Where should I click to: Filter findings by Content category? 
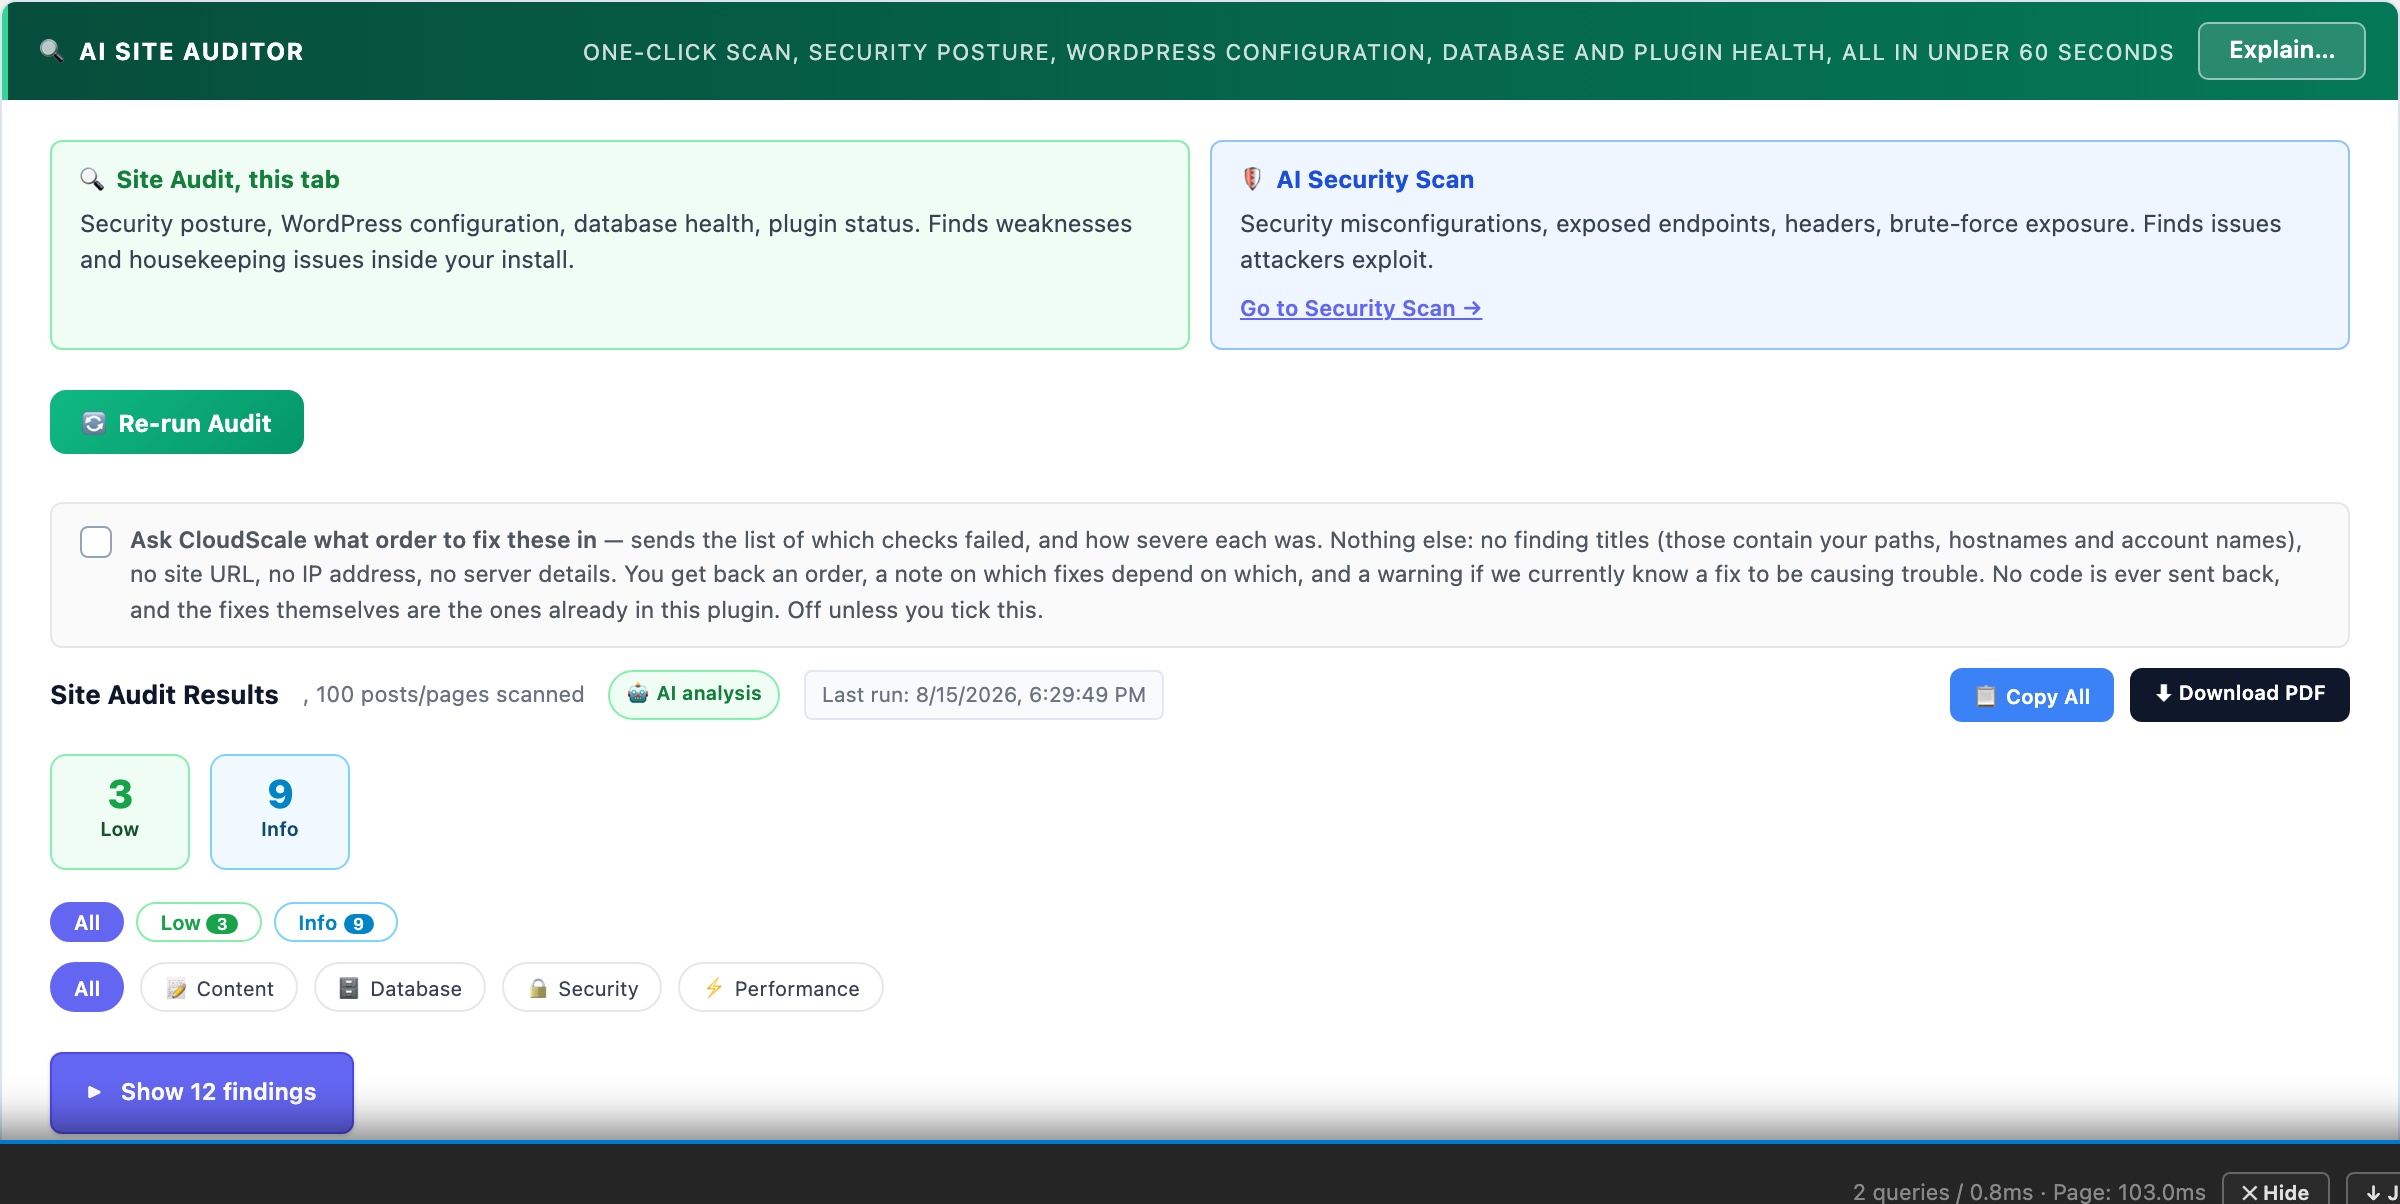tap(219, 988)
